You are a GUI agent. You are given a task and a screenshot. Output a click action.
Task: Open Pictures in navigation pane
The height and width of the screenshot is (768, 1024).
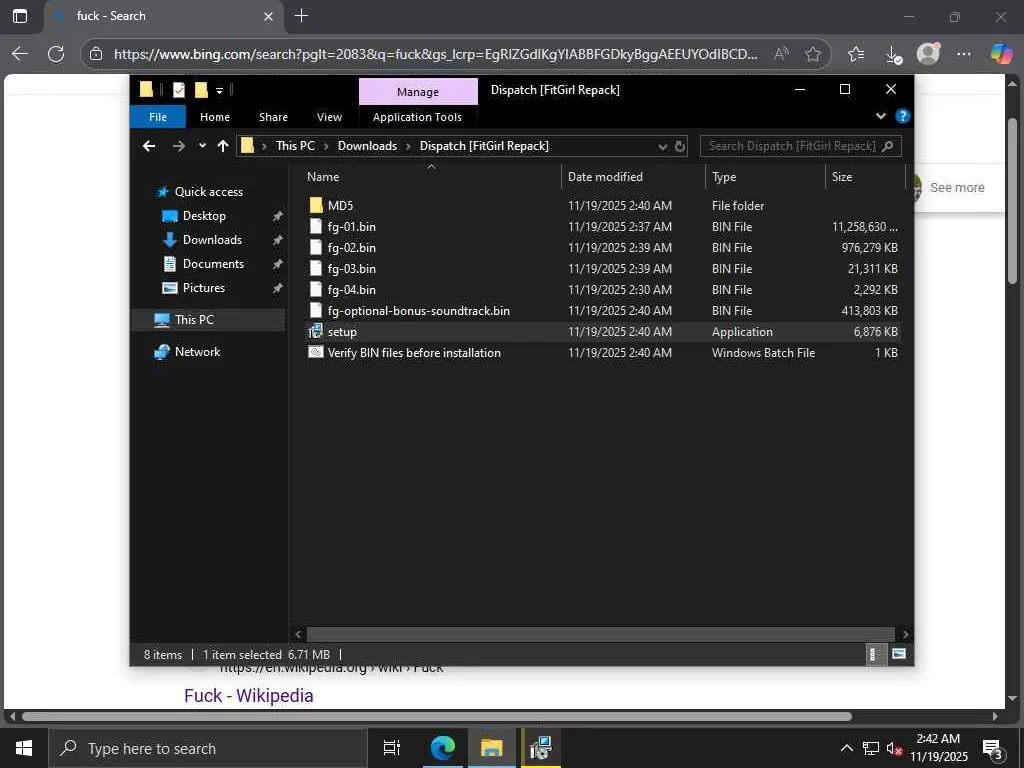[203, 288]
